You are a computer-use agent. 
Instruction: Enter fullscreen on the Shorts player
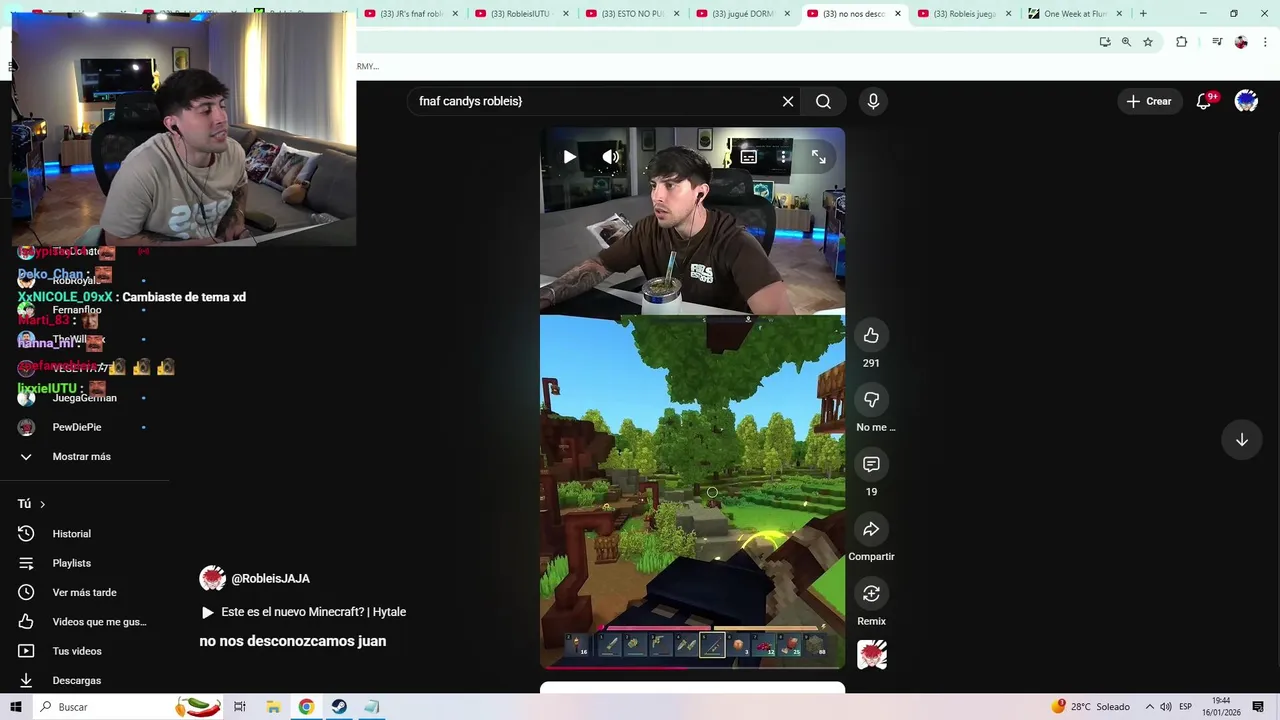(818, 157)
